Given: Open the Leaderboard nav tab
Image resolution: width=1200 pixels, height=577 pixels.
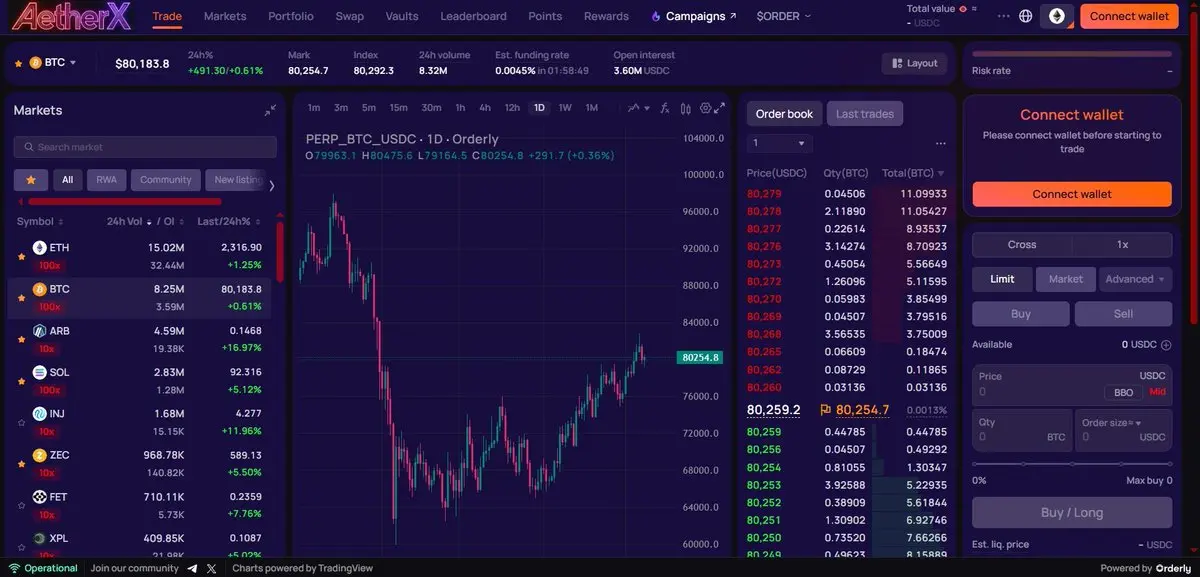Looking at the screenshot, I should click(473, 16).
